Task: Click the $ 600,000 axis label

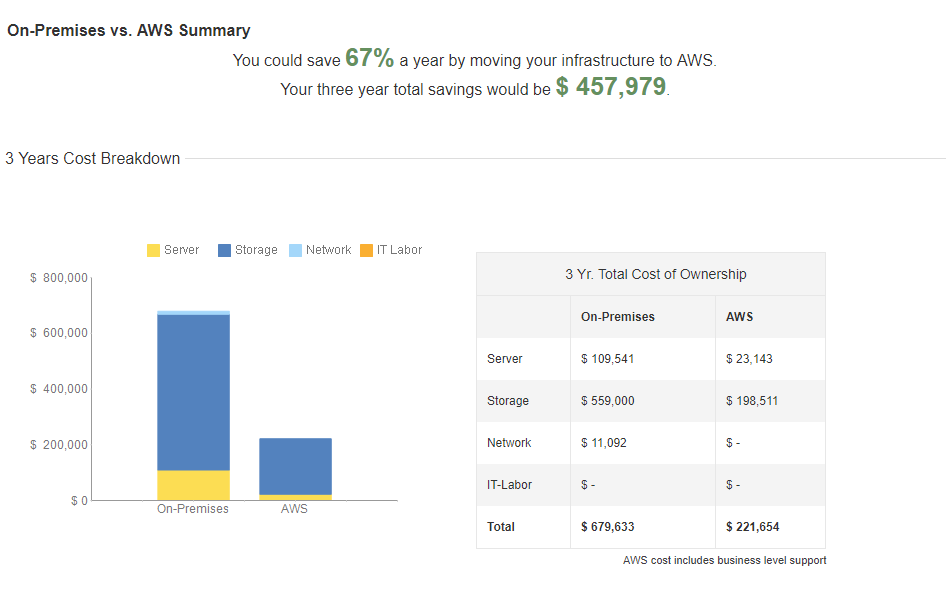Action: [x=59, y=333]
